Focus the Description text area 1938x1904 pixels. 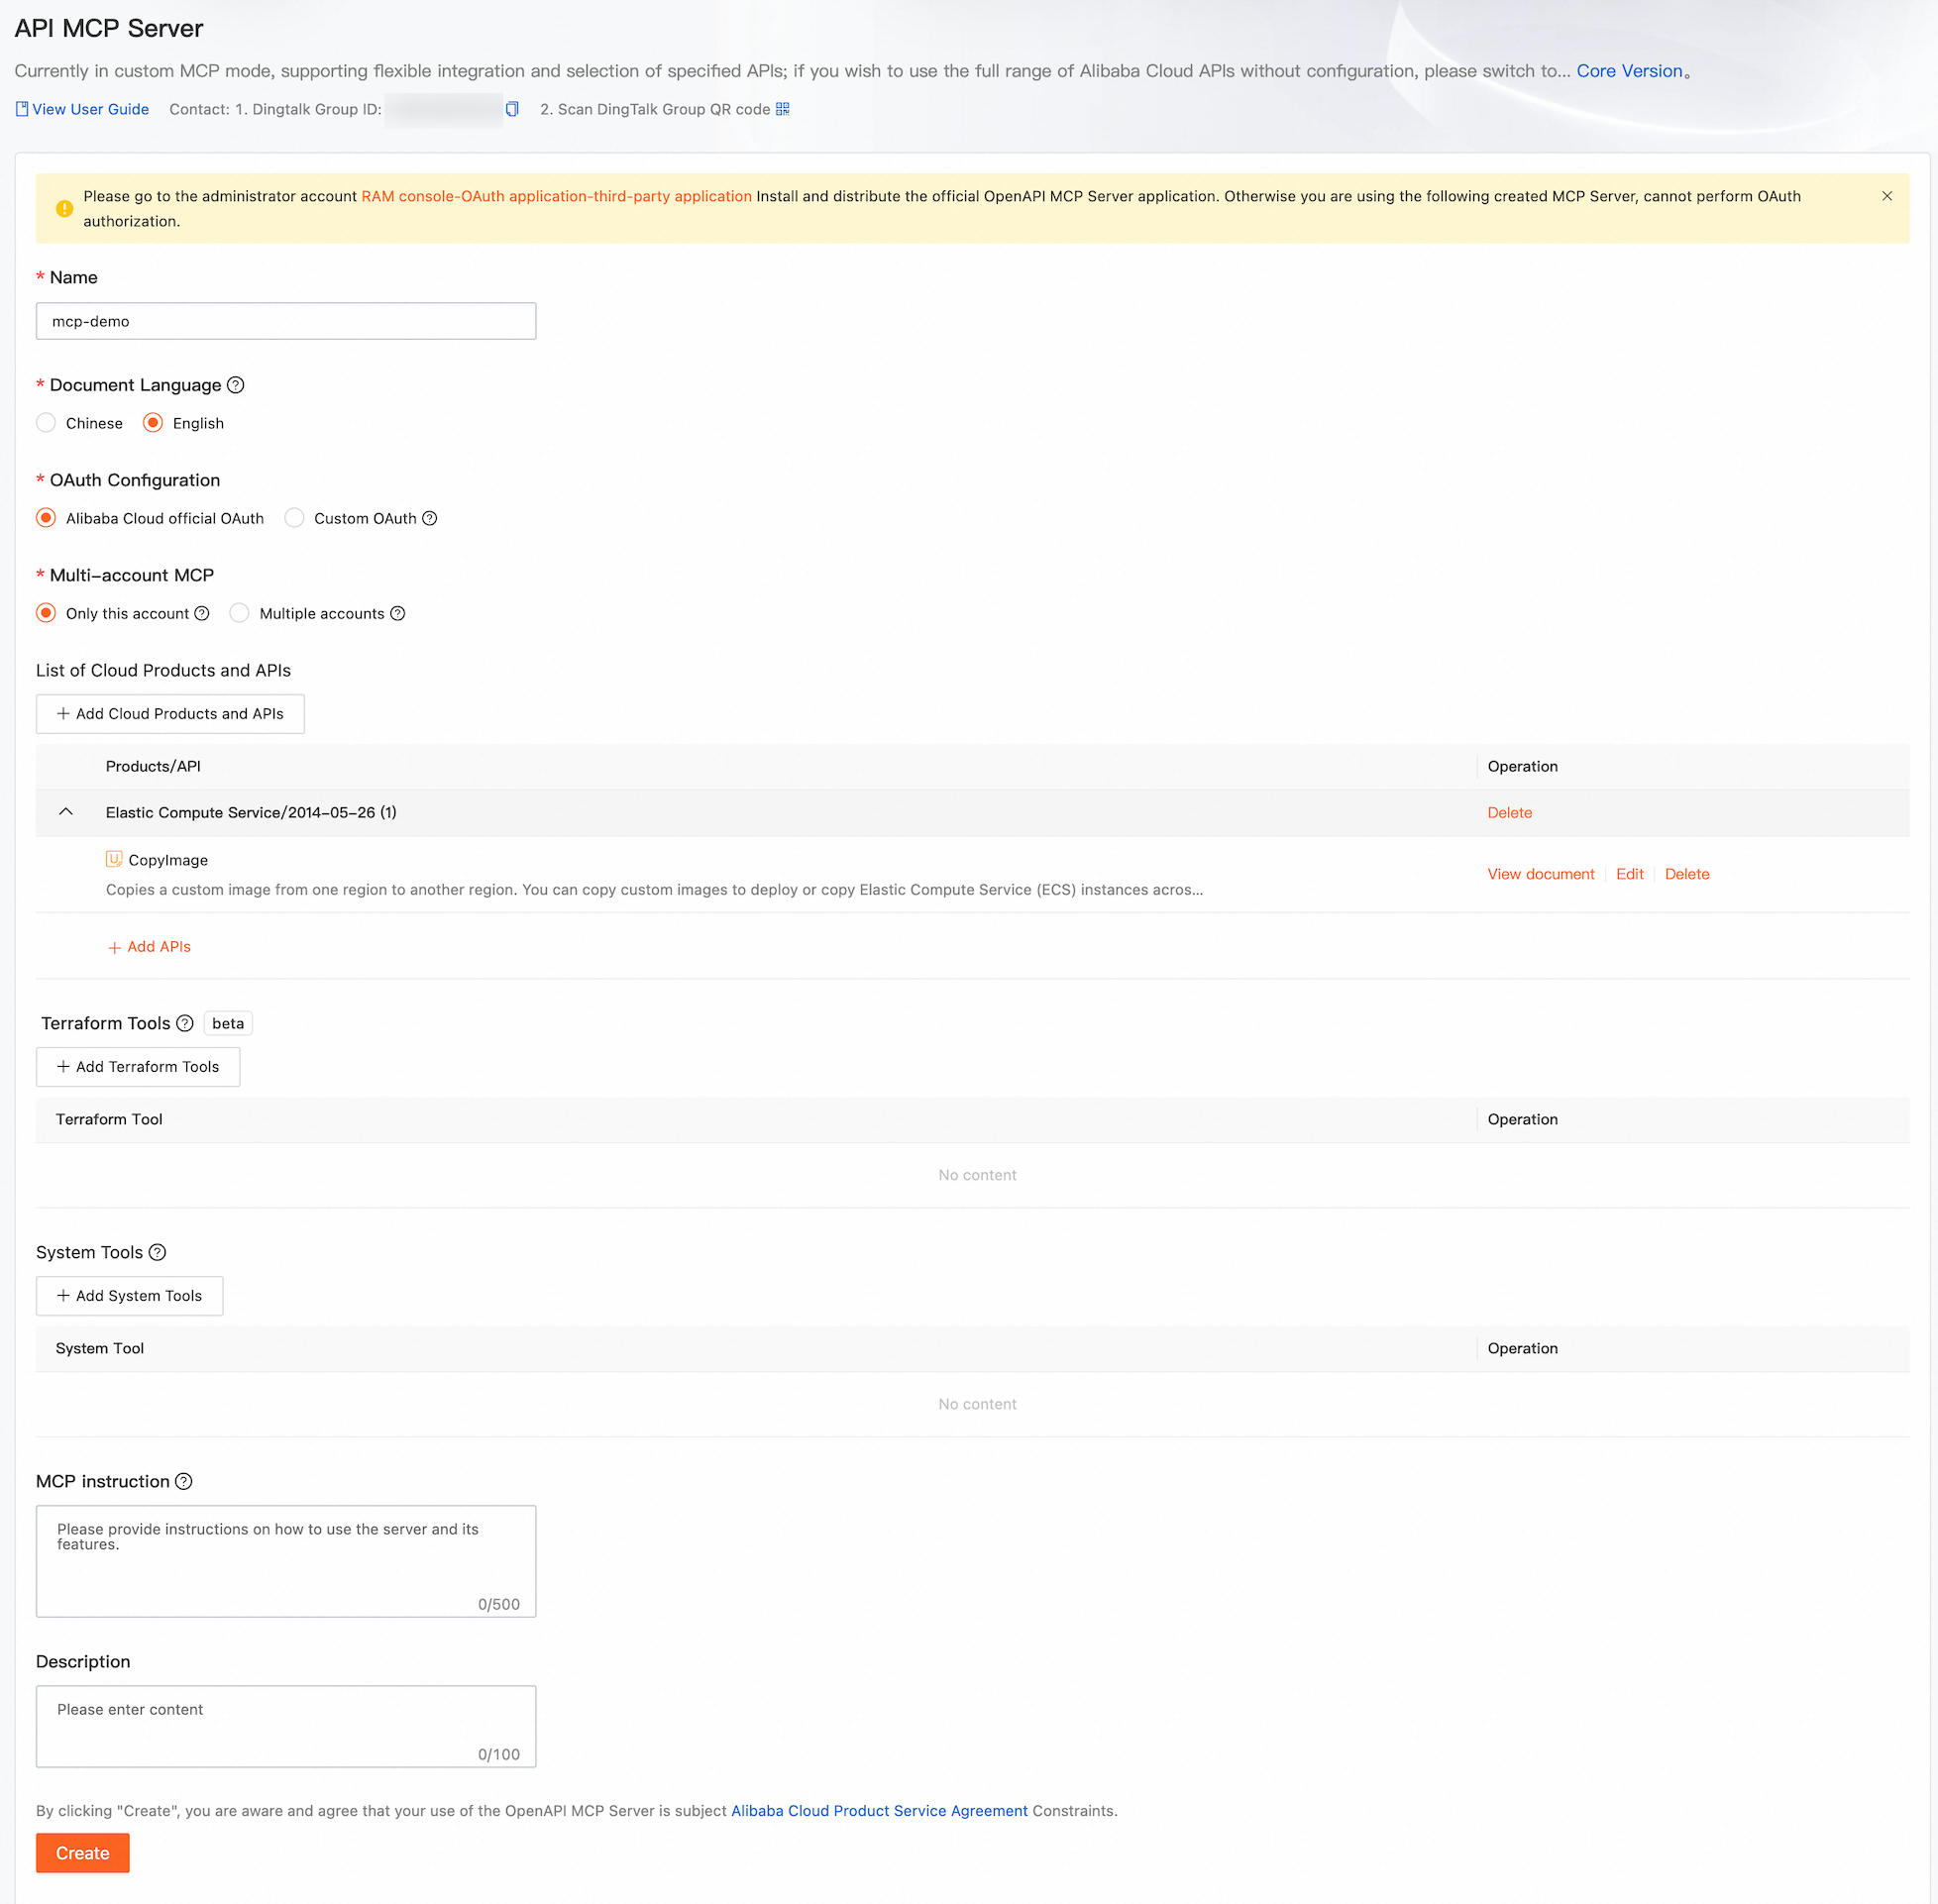tap(286, 1727)
